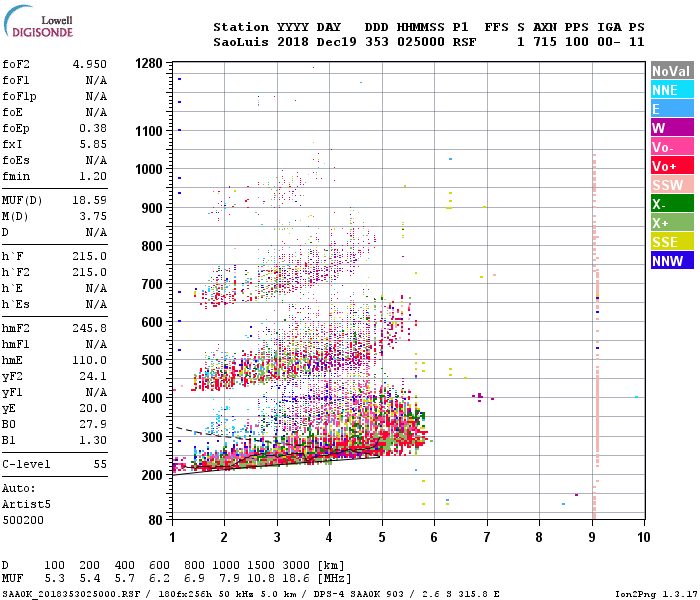Click the 10 MHz x-axis tick label
This screenshot has width=700, height=600.
pos(643,537)
